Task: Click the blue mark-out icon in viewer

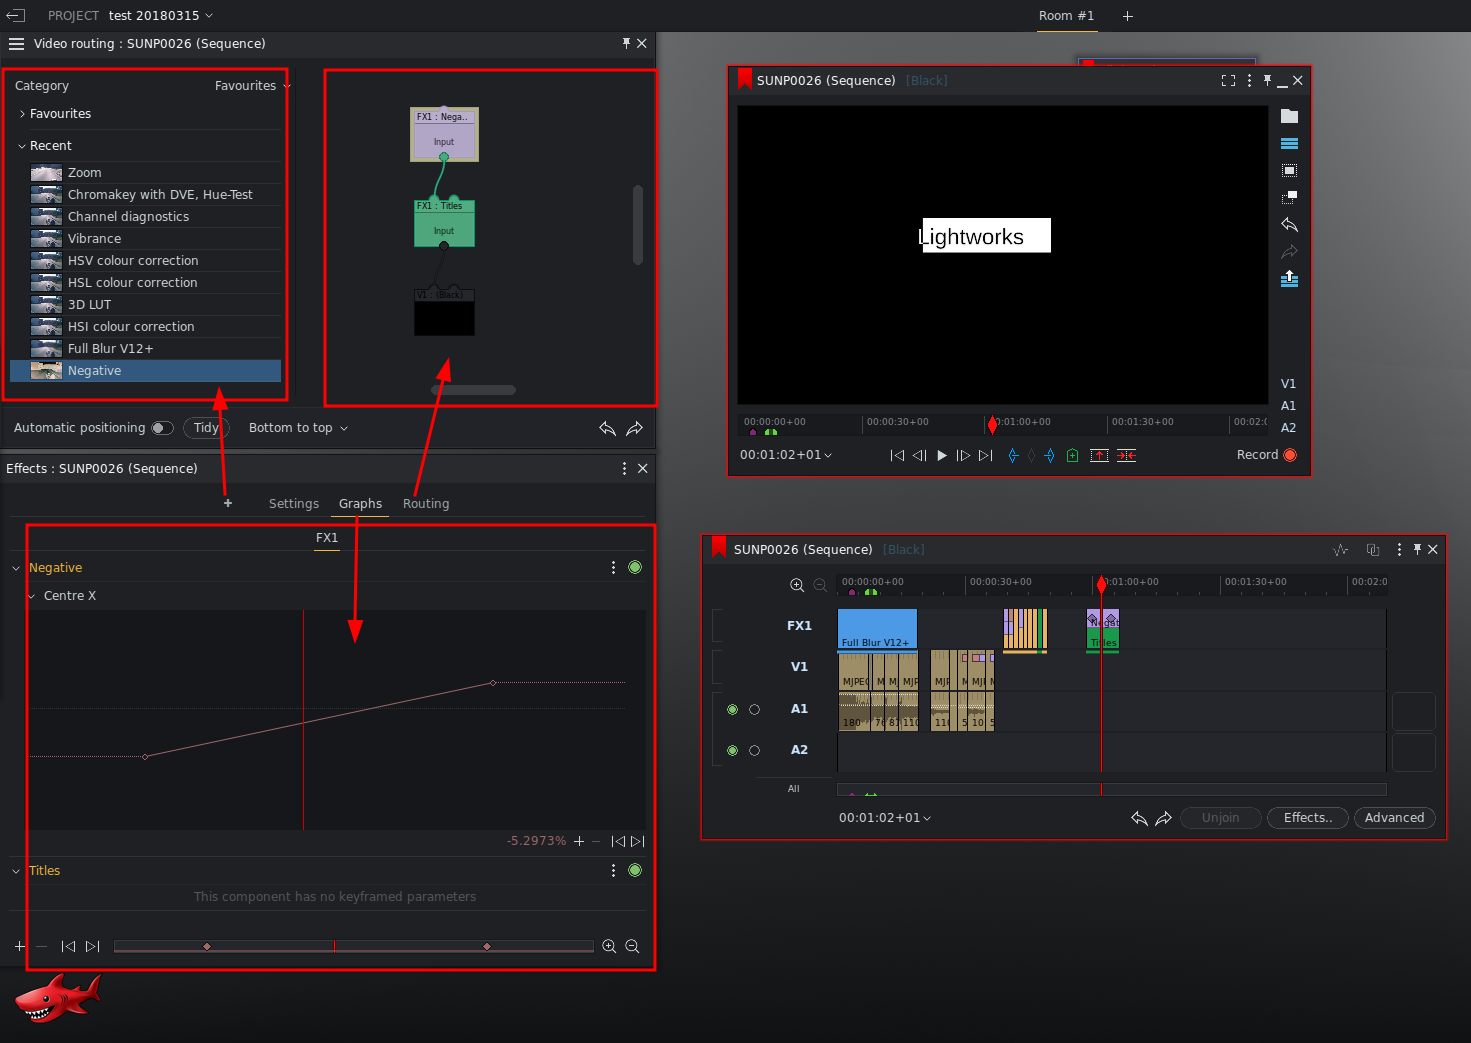Action: (x=1049, y=455)
